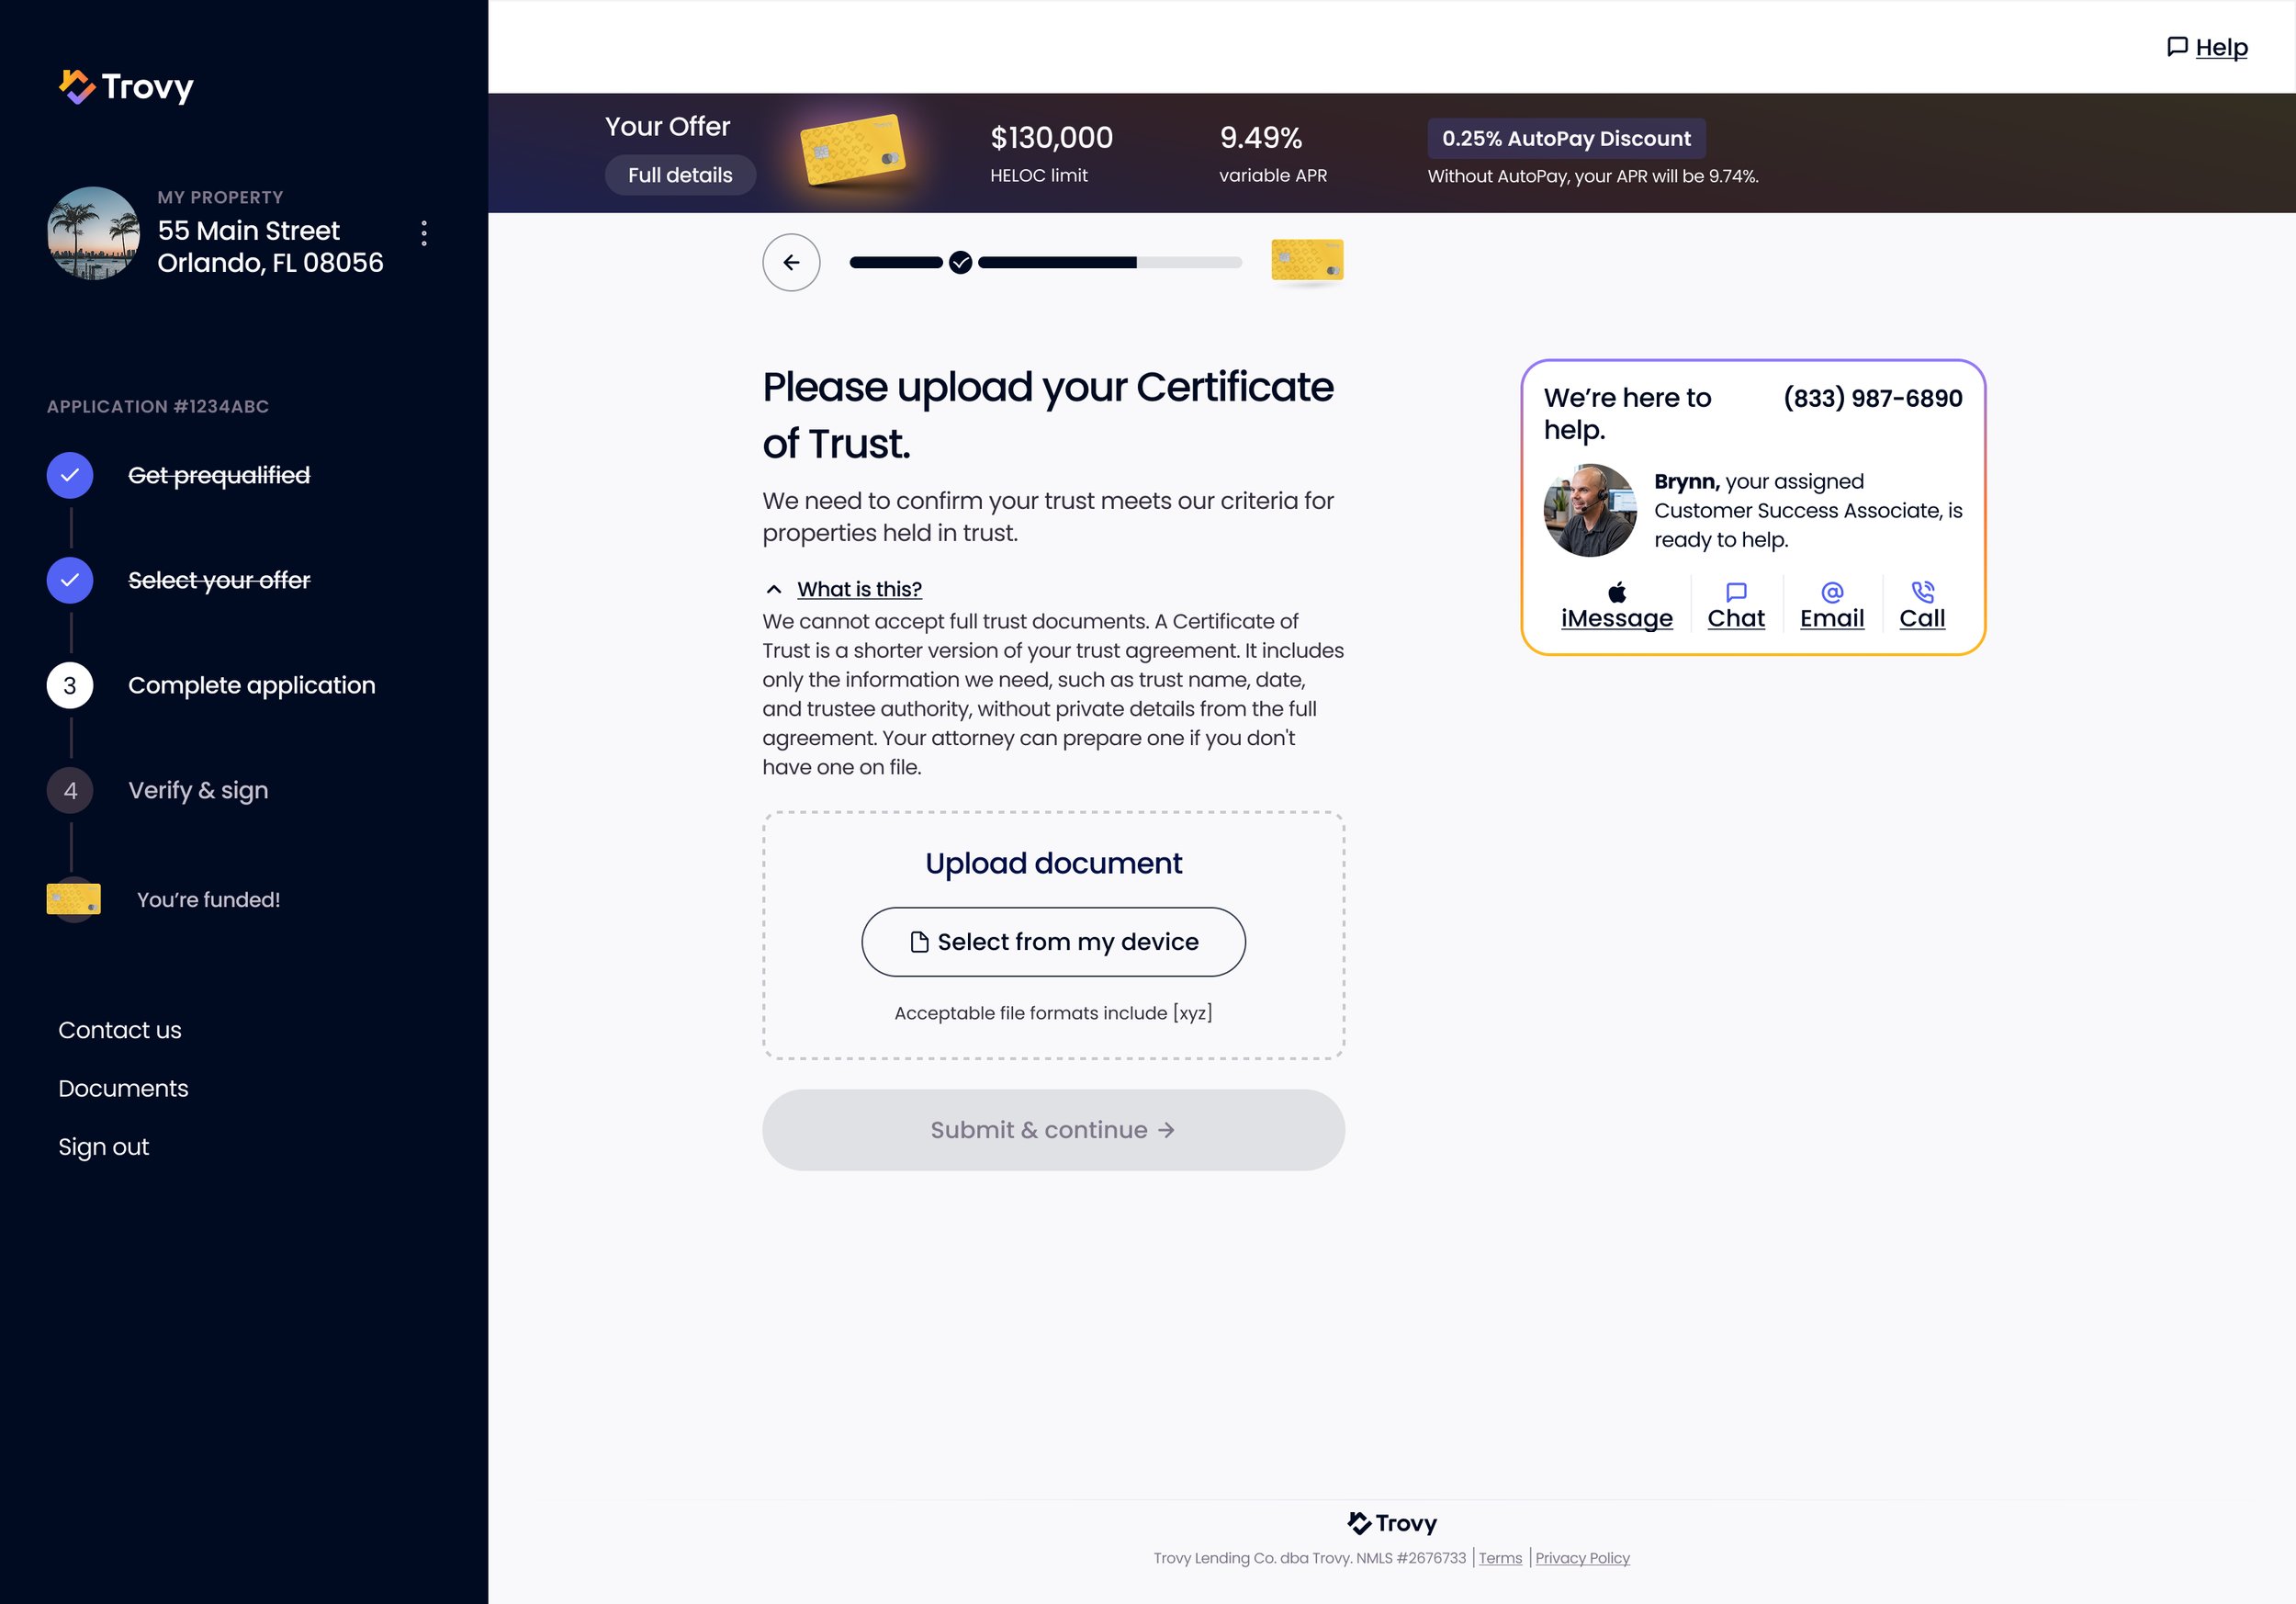Open Documents in the sidebar

coord(123,1088)
